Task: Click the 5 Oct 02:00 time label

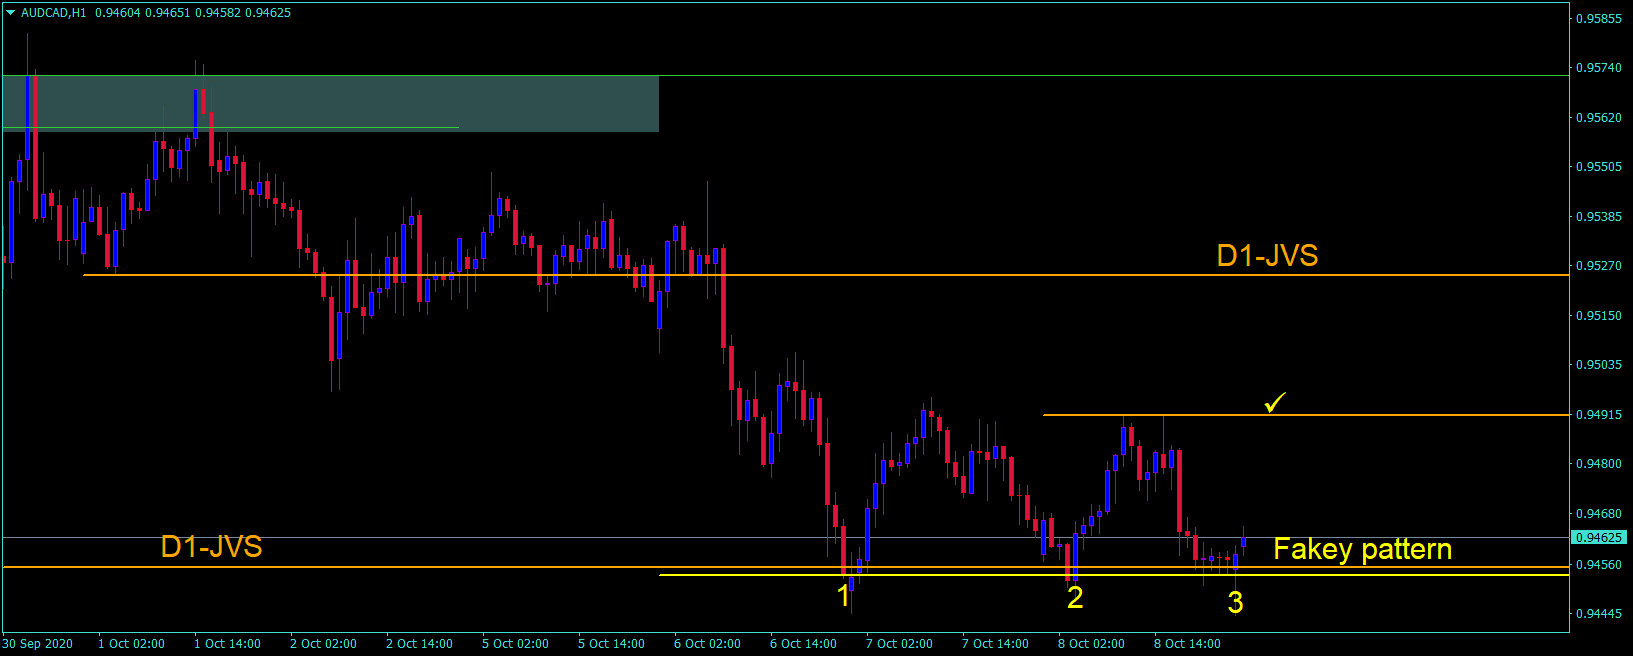Action: tap(515, 644)
